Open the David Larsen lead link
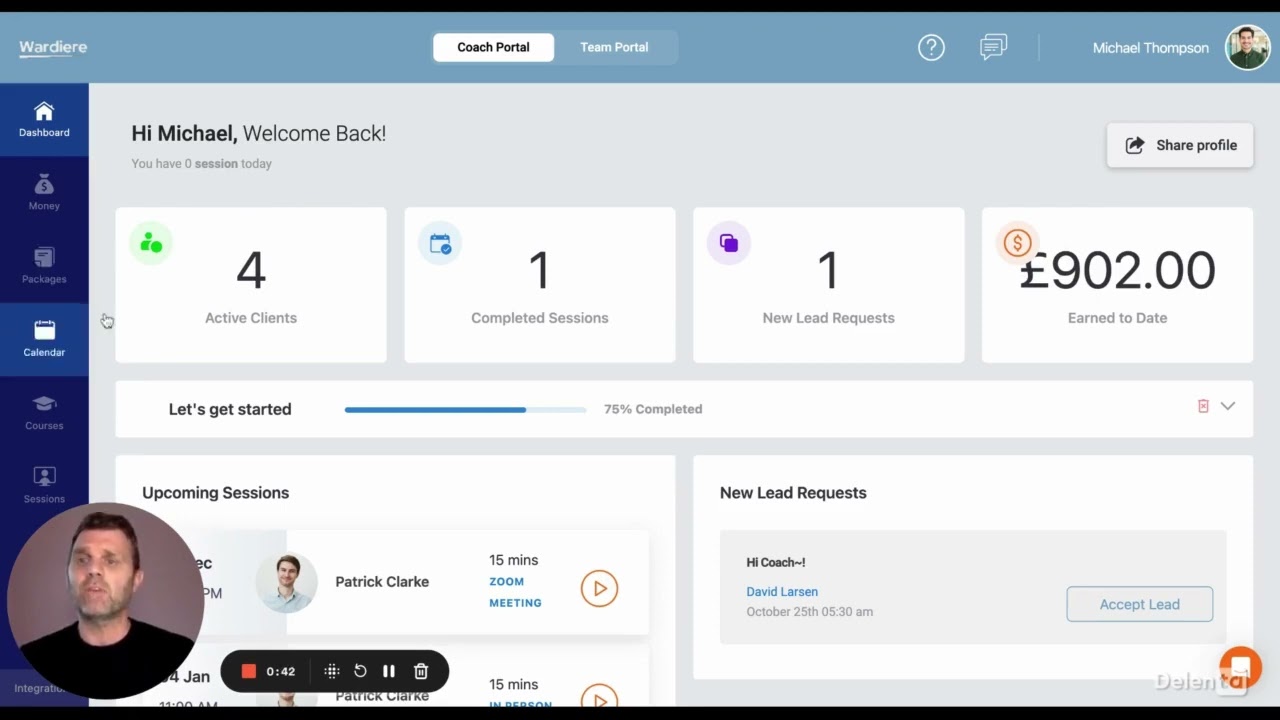Viewport: 1280px width, 720px height. click(782, 591)
